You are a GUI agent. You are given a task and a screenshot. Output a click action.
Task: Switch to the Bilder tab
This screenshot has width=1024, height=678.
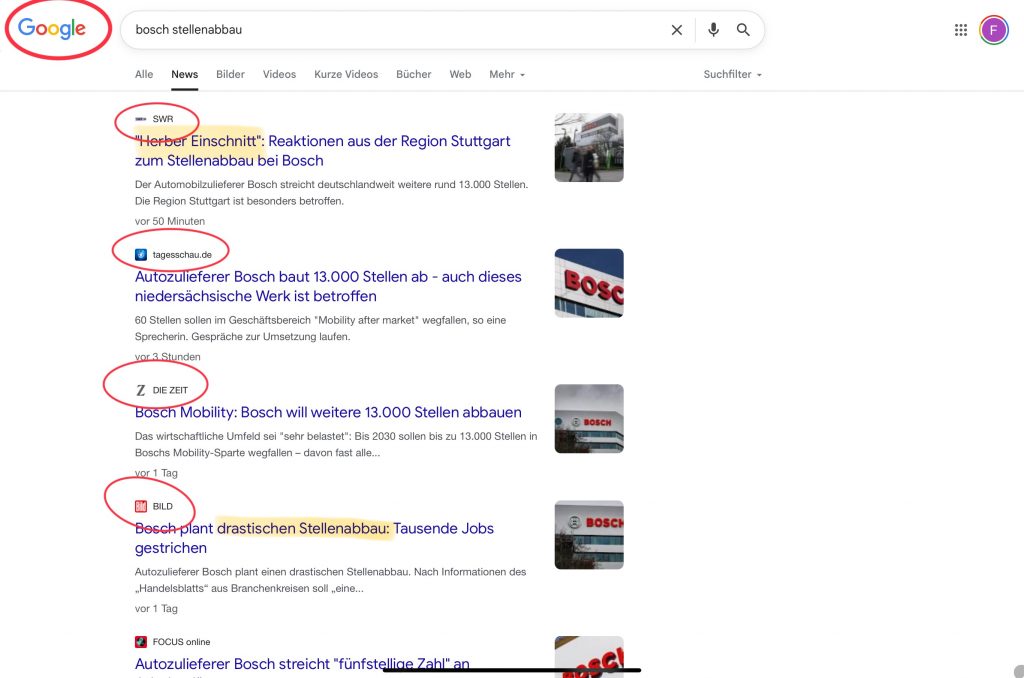point(230,74)
